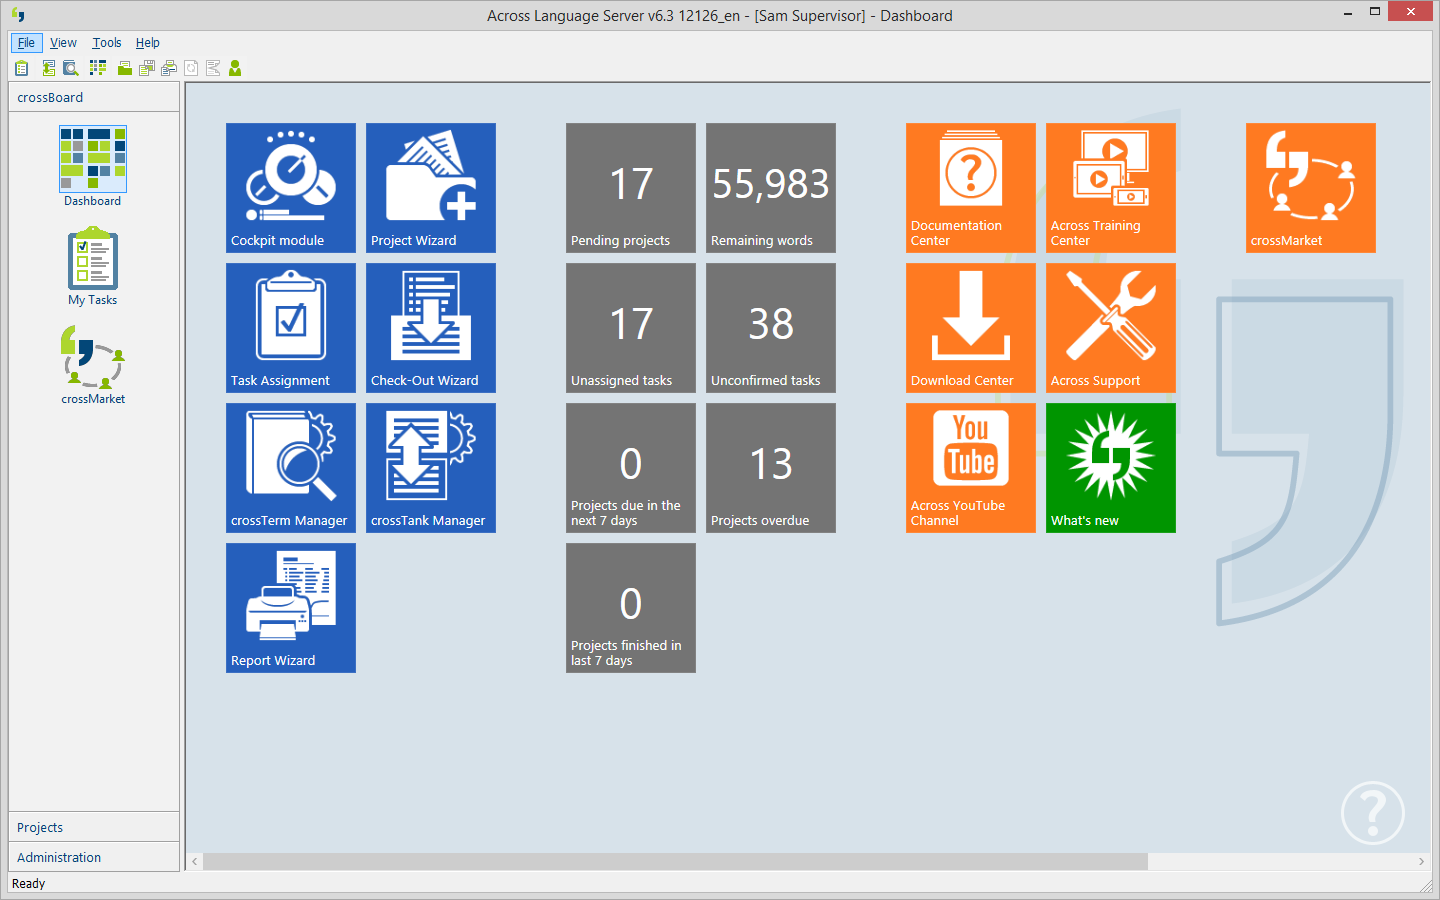
Task: Open the Unassigned tasks tile
Action: [x=631, y=328]
